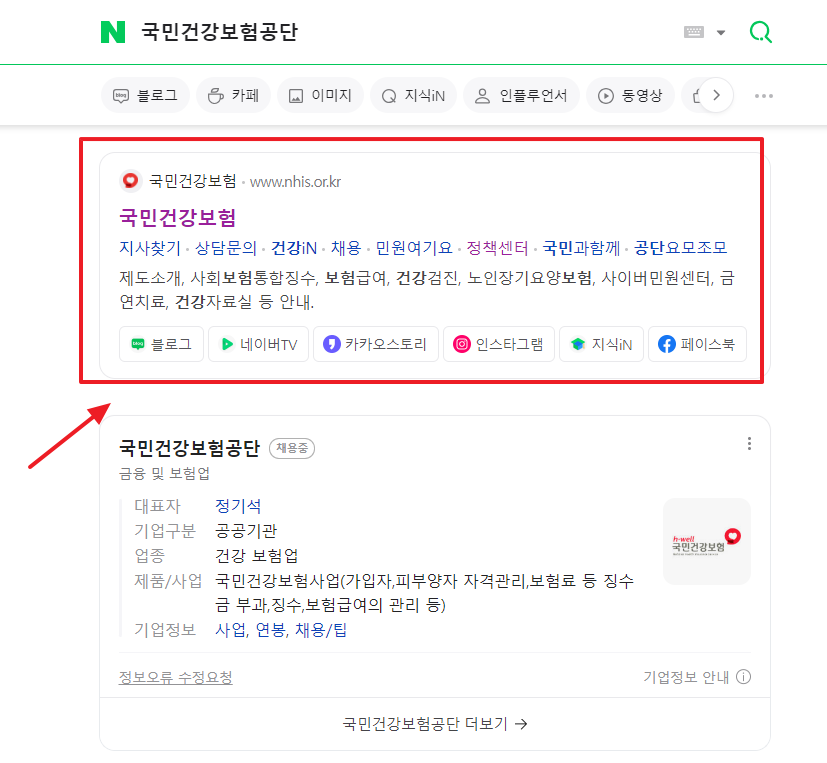Click the 국민건강보험 red heart favicon
This screenshot has height=763, width=827.
(x=130, y=181)
